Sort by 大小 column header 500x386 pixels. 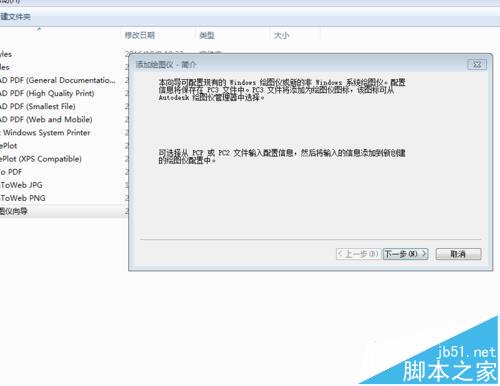[281, 35]
